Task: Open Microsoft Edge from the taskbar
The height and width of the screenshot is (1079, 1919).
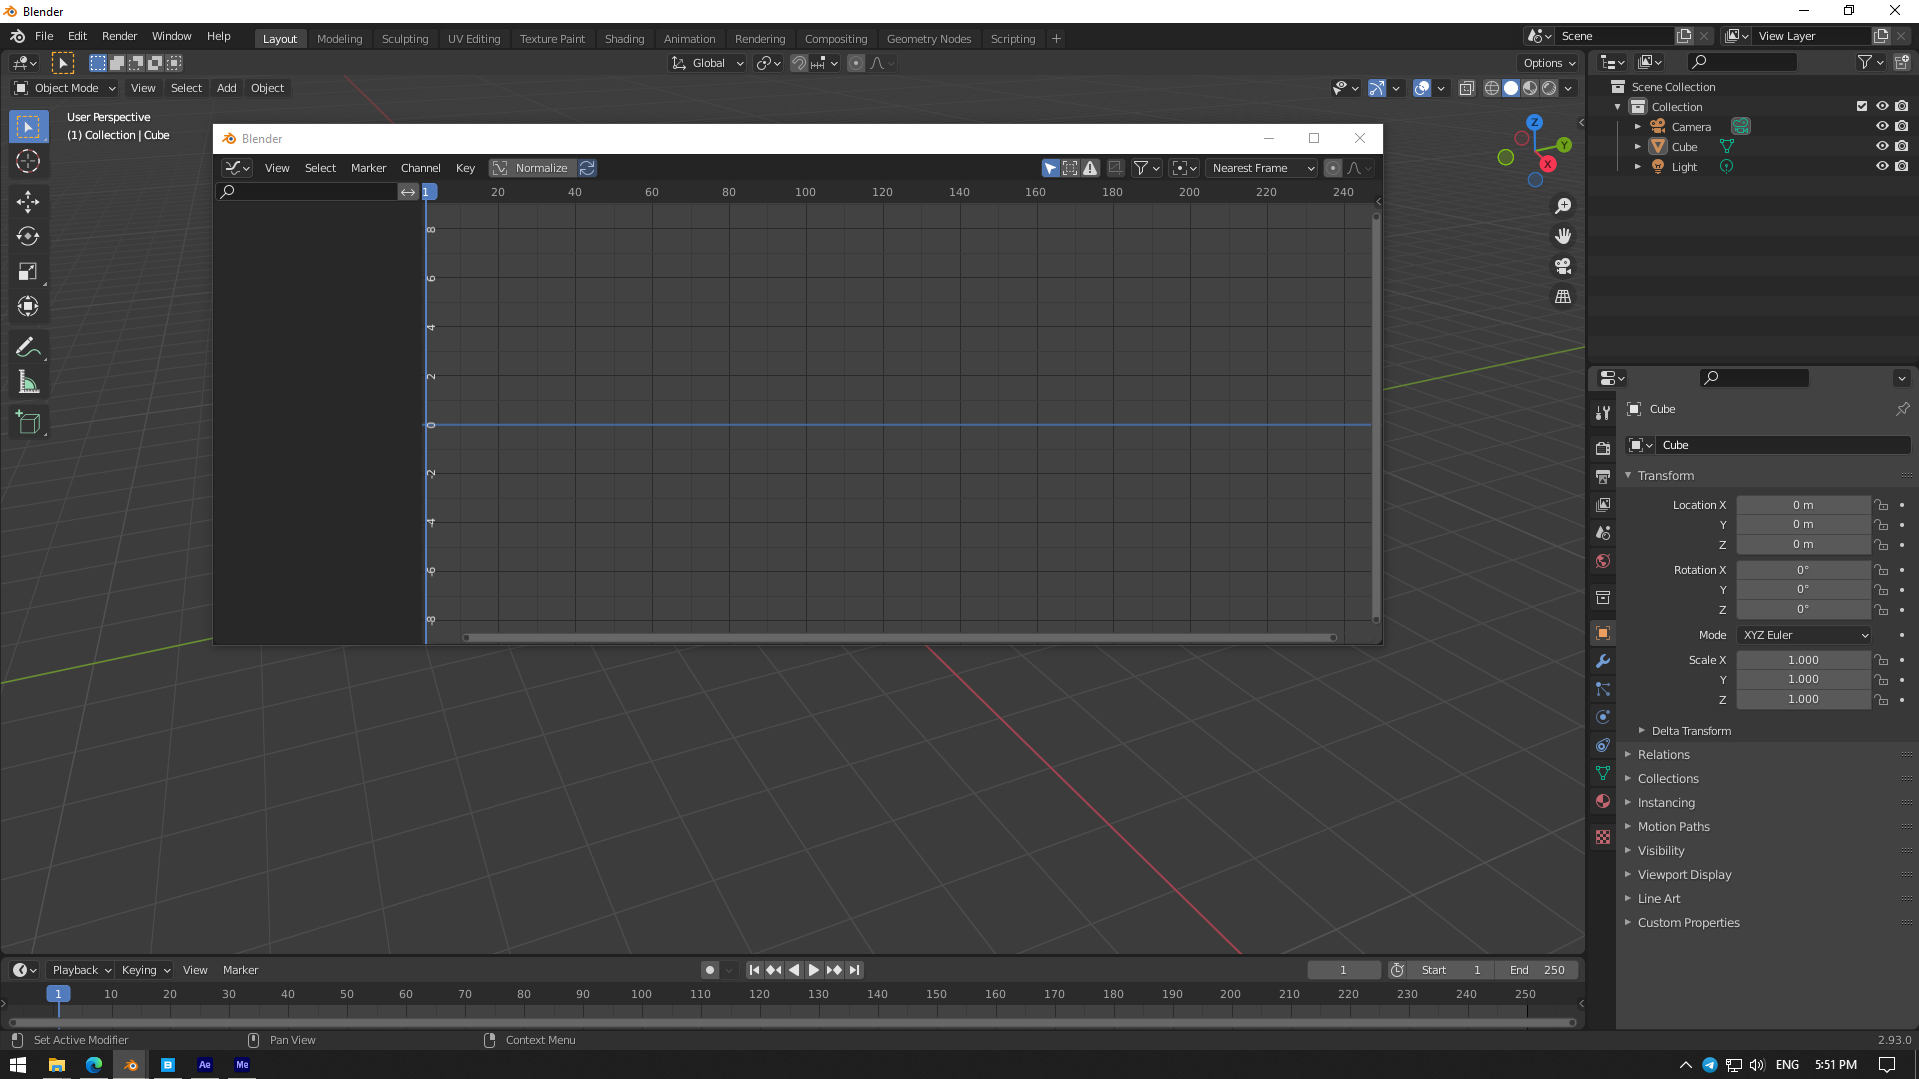Action: click(93, 1065)
